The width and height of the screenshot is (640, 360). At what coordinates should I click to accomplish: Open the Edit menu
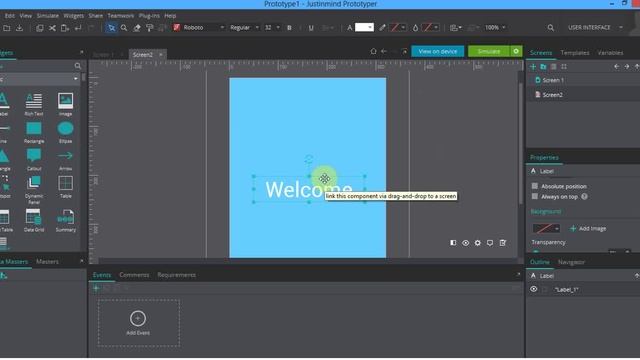tap(10, 16)
